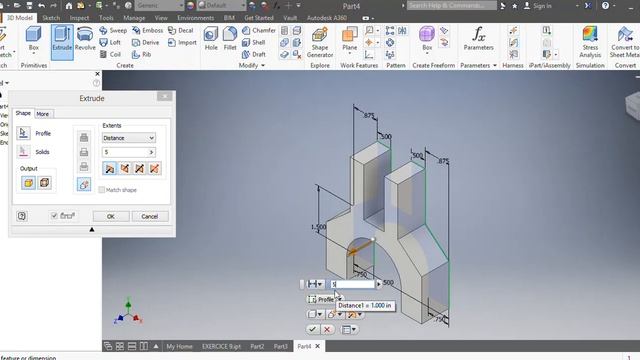Open the Inspect ribbon tab
Viewport: 640px width, 360px height.
79,18
